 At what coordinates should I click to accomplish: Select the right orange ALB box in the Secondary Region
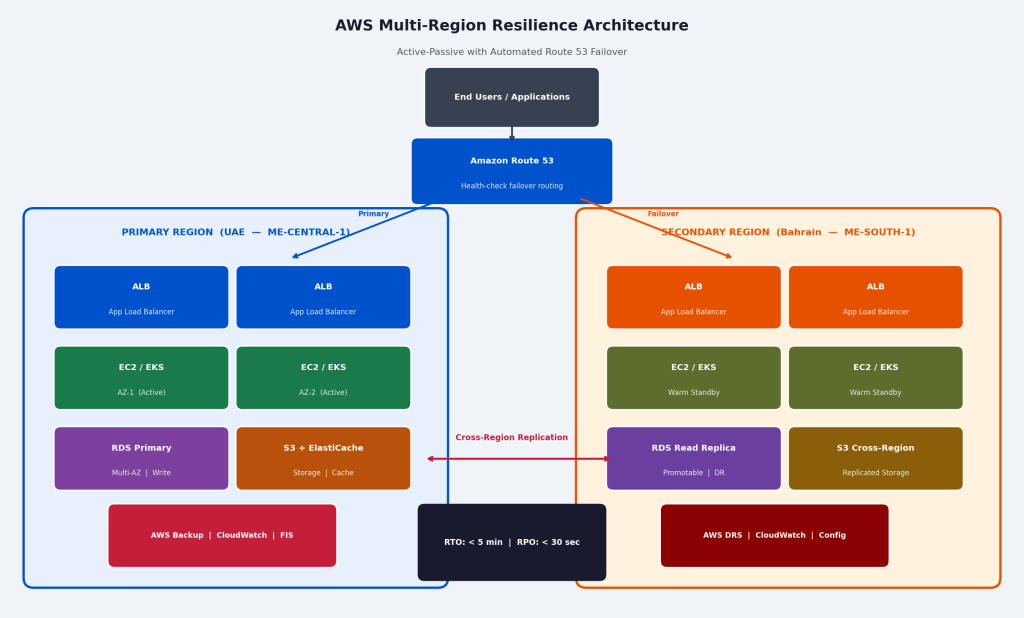[876, 297]
